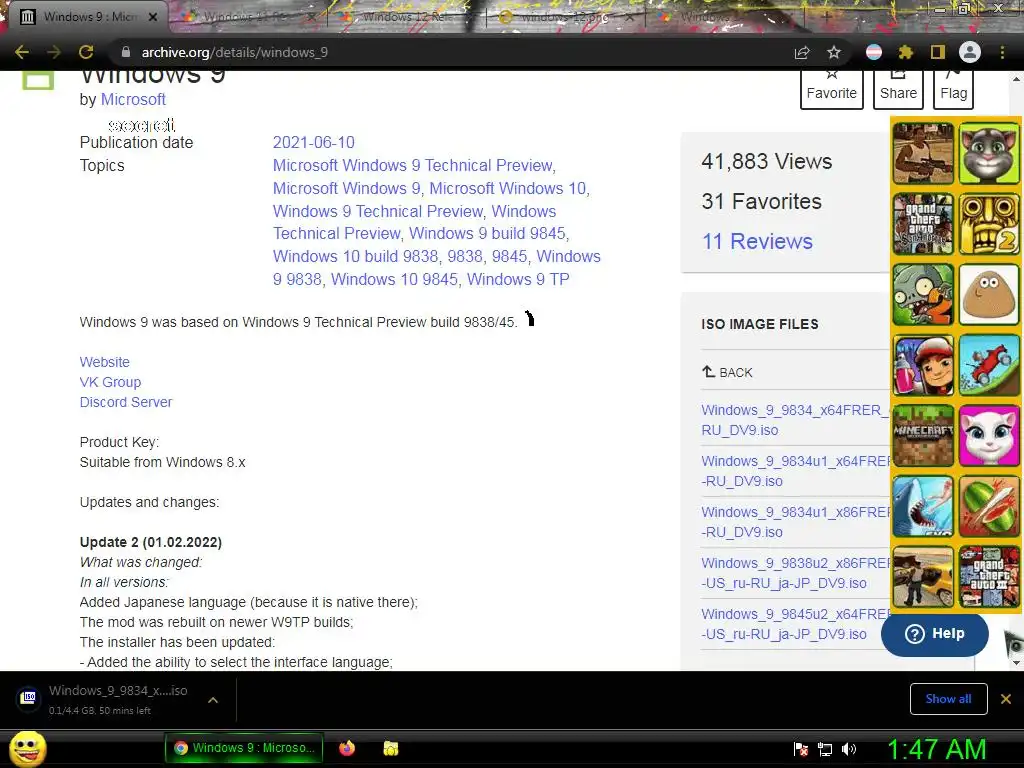Viewport: 1024px width, 768px height.
Task: Open the Hungry Shark game icon
Action: click(923, 506)
